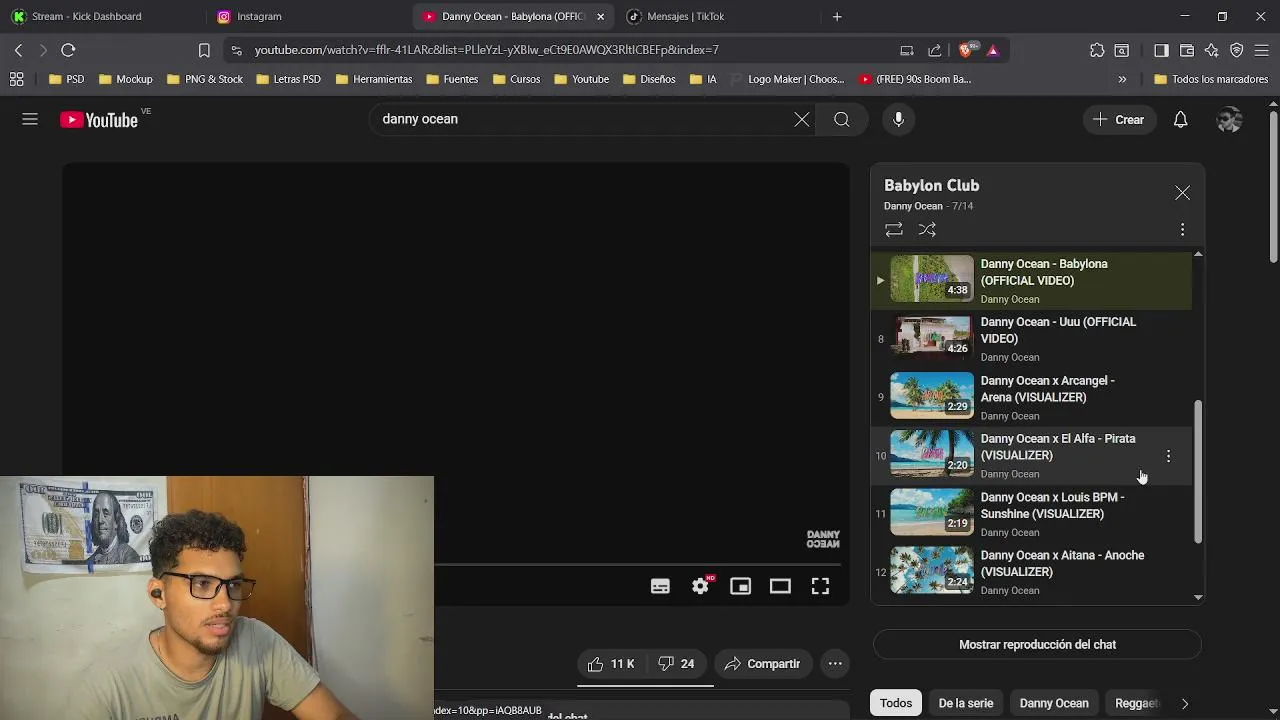Viewport: 1280px width, 720px height.
Task: Click Mostrar reproducción del chat
Action: coord(1037,644)
